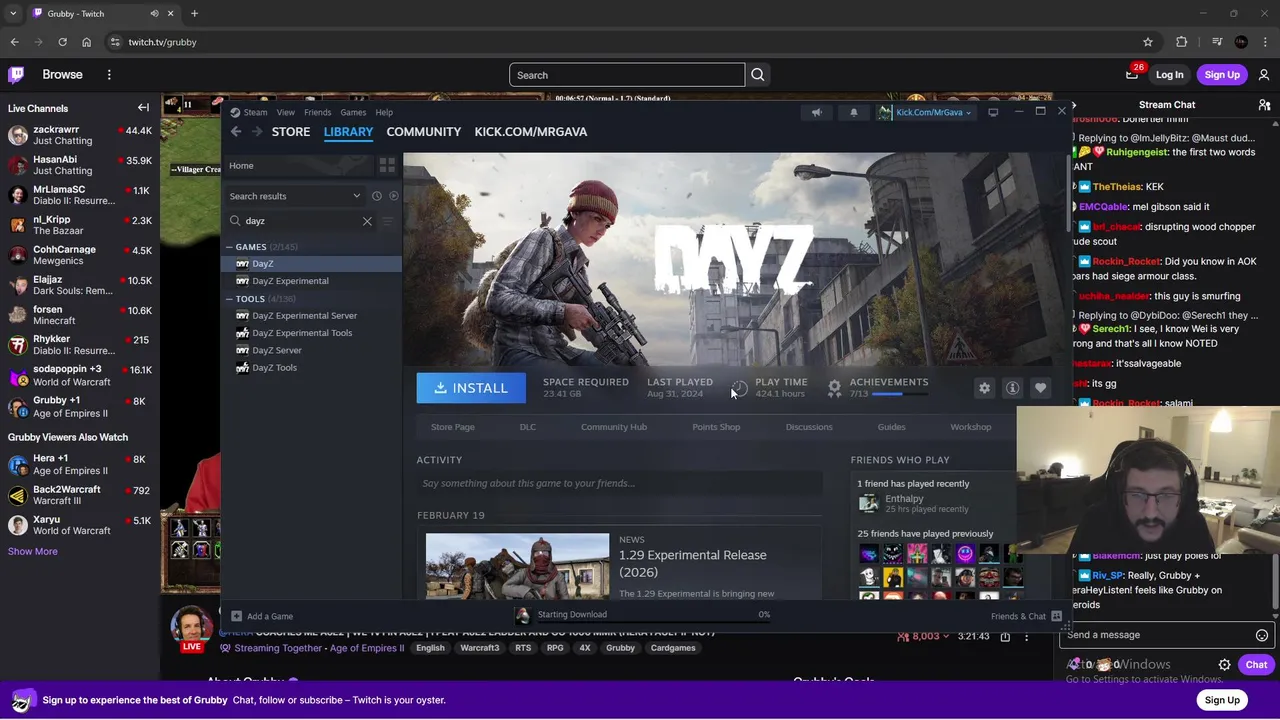Open forsen's Minecraft channel

coord(80,315)
